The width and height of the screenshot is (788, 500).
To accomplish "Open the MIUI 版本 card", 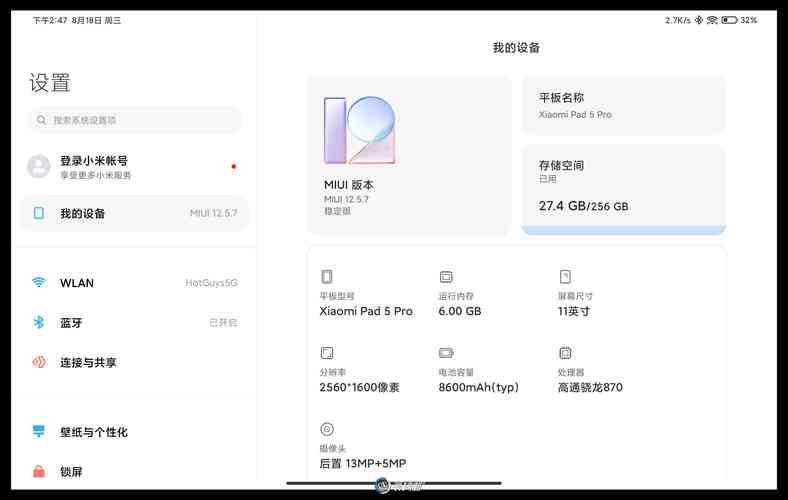I will (410, 155).
